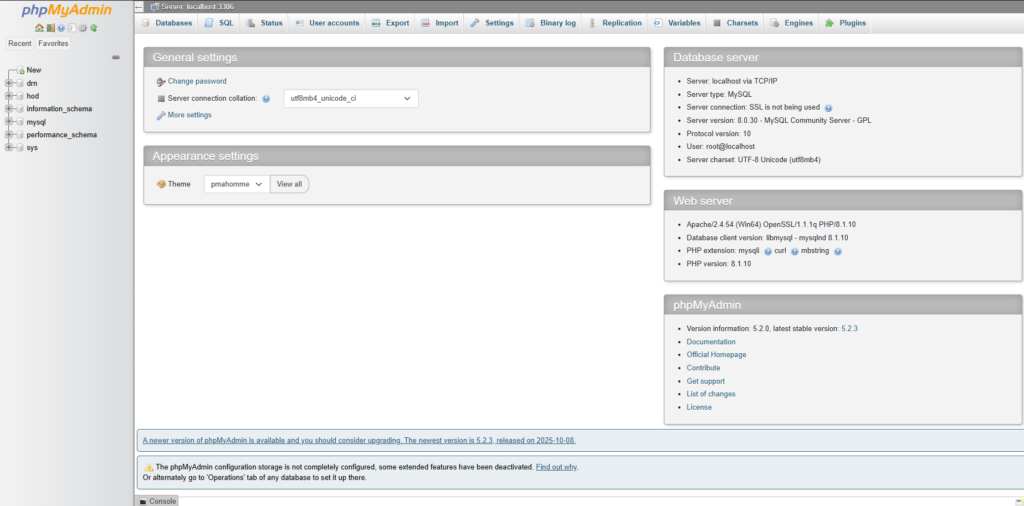Click the help icon after SSL is not being used
Viewport: 1024px width, 506px height.
click(828, 108)
